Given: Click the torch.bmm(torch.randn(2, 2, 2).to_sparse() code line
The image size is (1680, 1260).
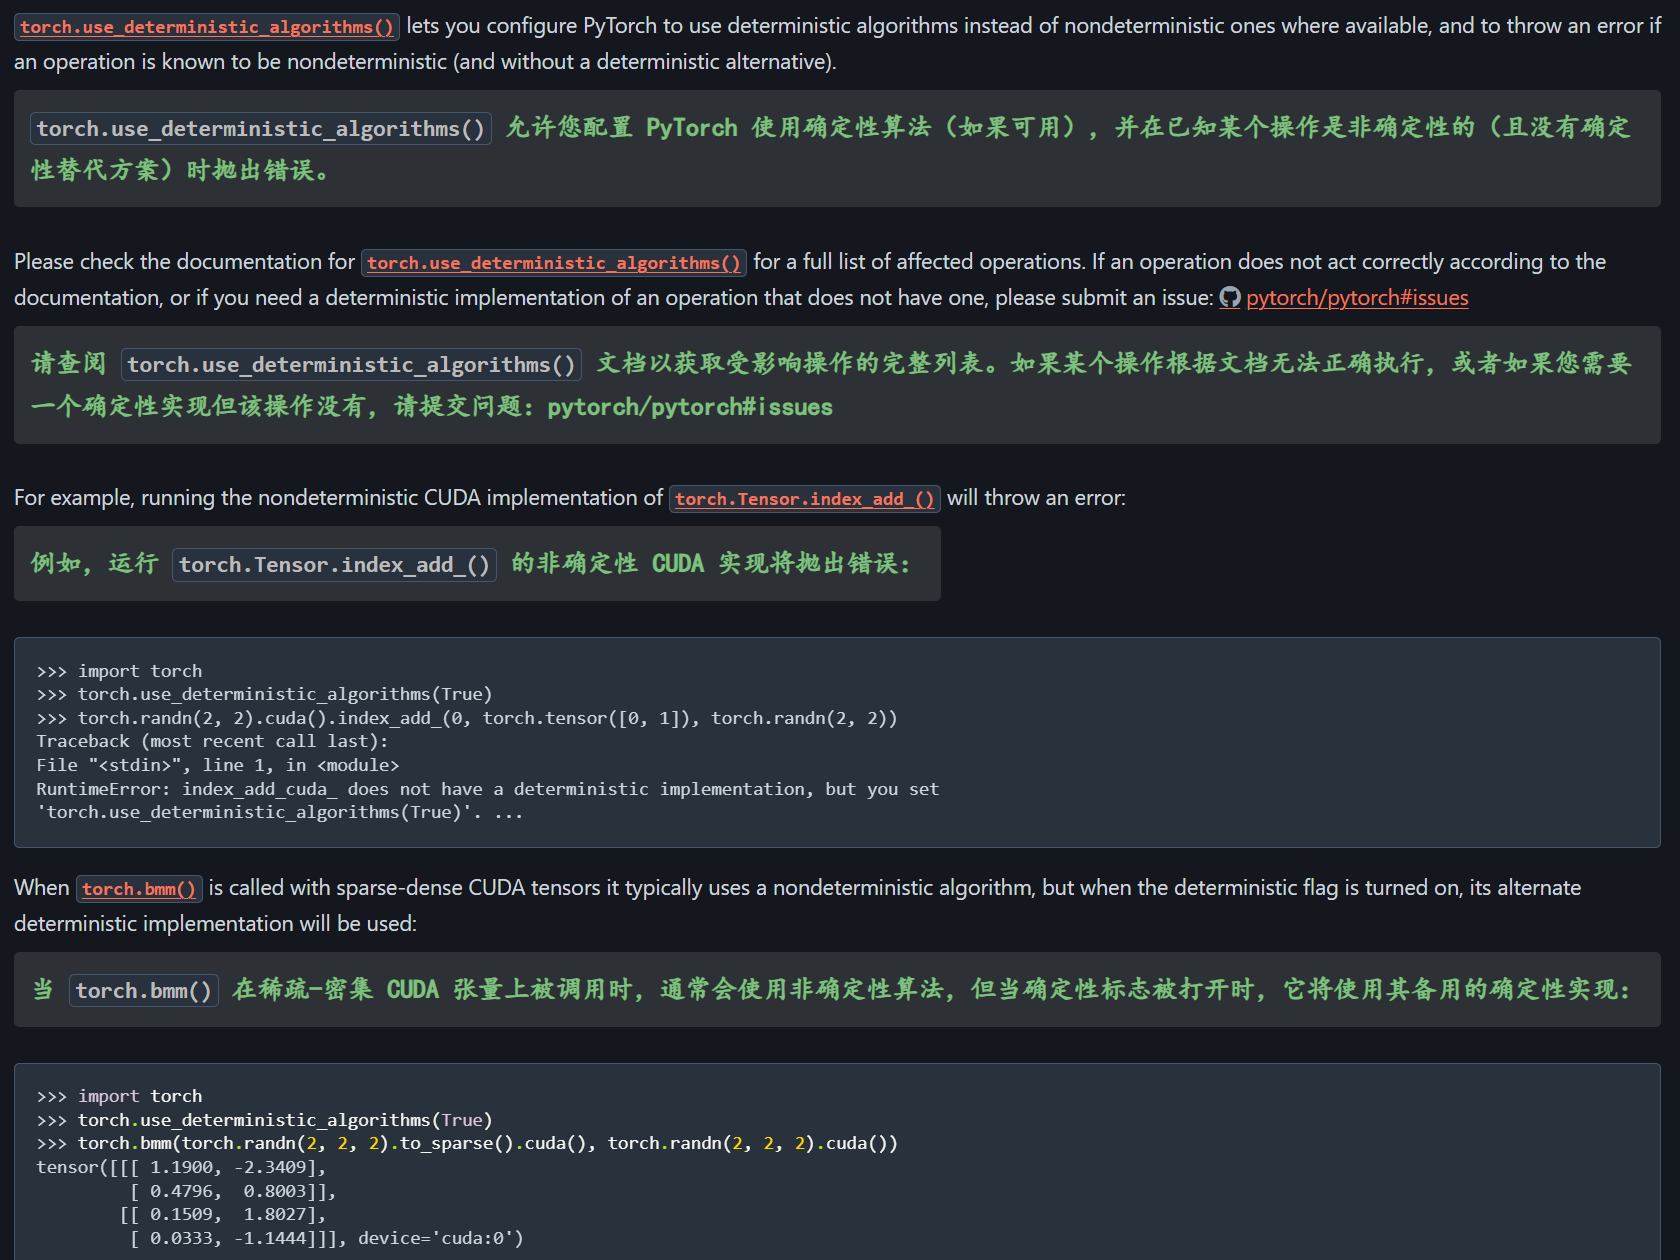Looking at the screenshot, I should [467, 1143].
